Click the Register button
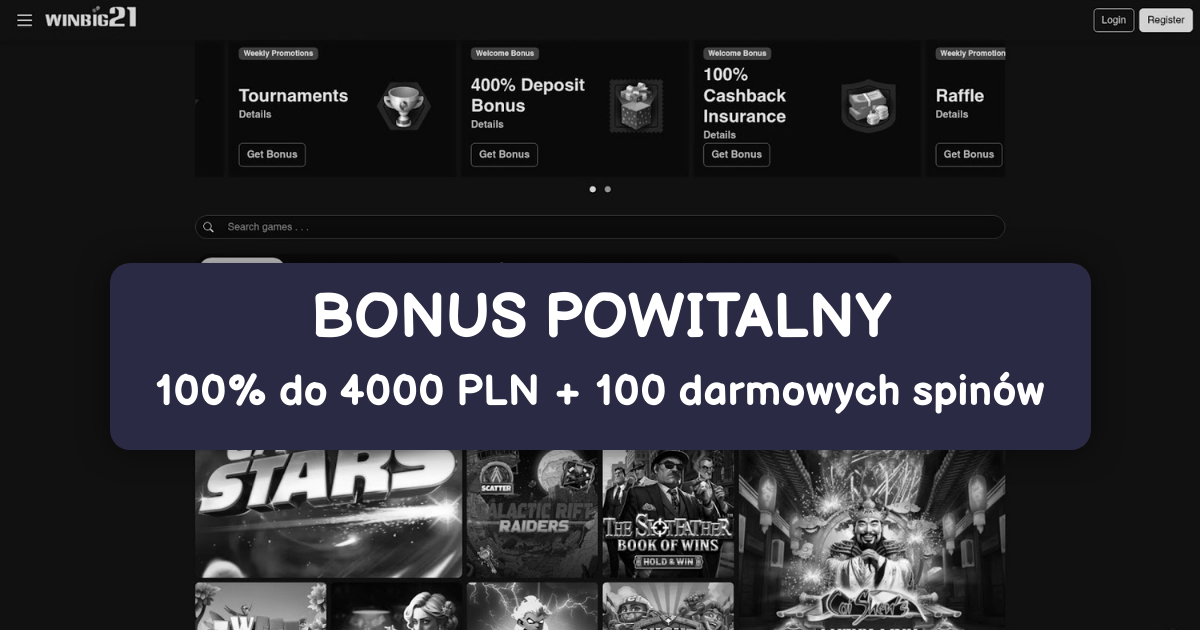1200x630 pixels. [1166, 20]
